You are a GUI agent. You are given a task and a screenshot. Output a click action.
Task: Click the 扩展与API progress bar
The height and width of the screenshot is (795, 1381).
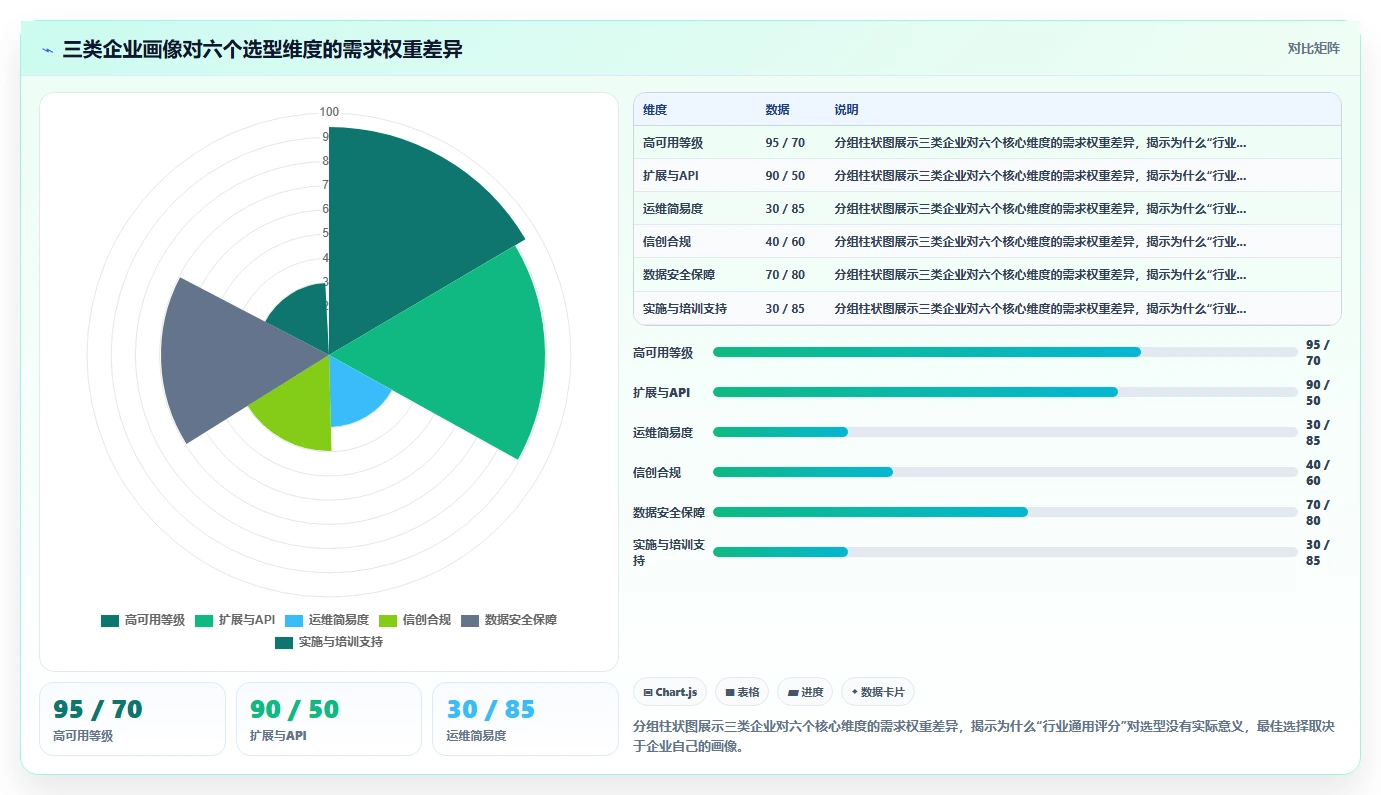click(x=1005, y=392)
